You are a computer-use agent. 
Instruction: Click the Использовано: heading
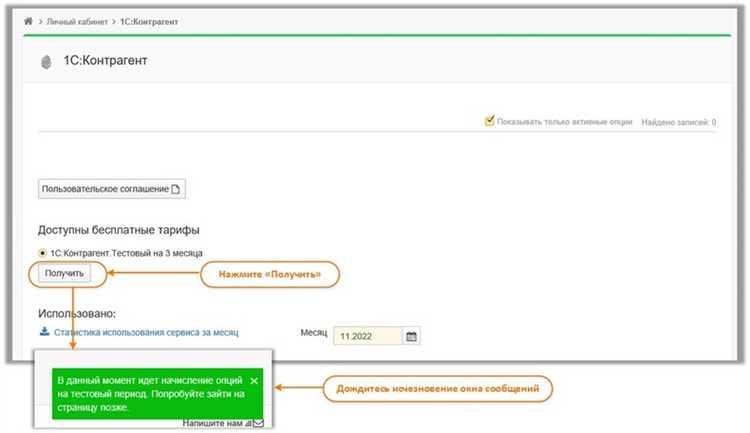coord(77,313)
